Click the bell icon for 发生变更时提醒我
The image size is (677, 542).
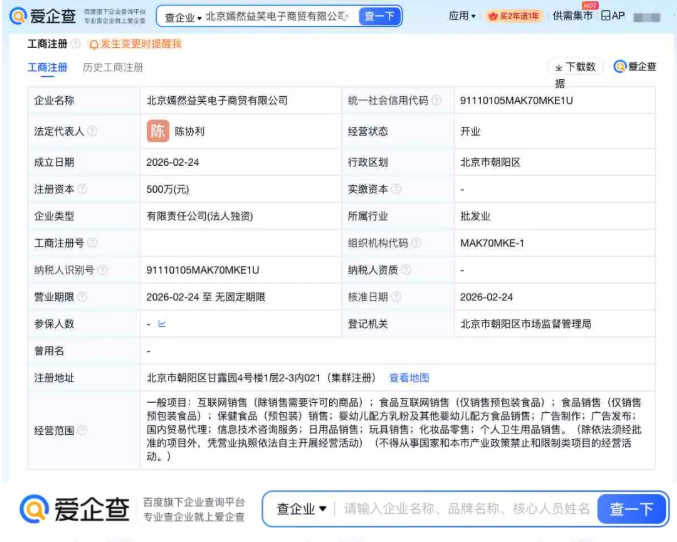click(x=94, y=45)
